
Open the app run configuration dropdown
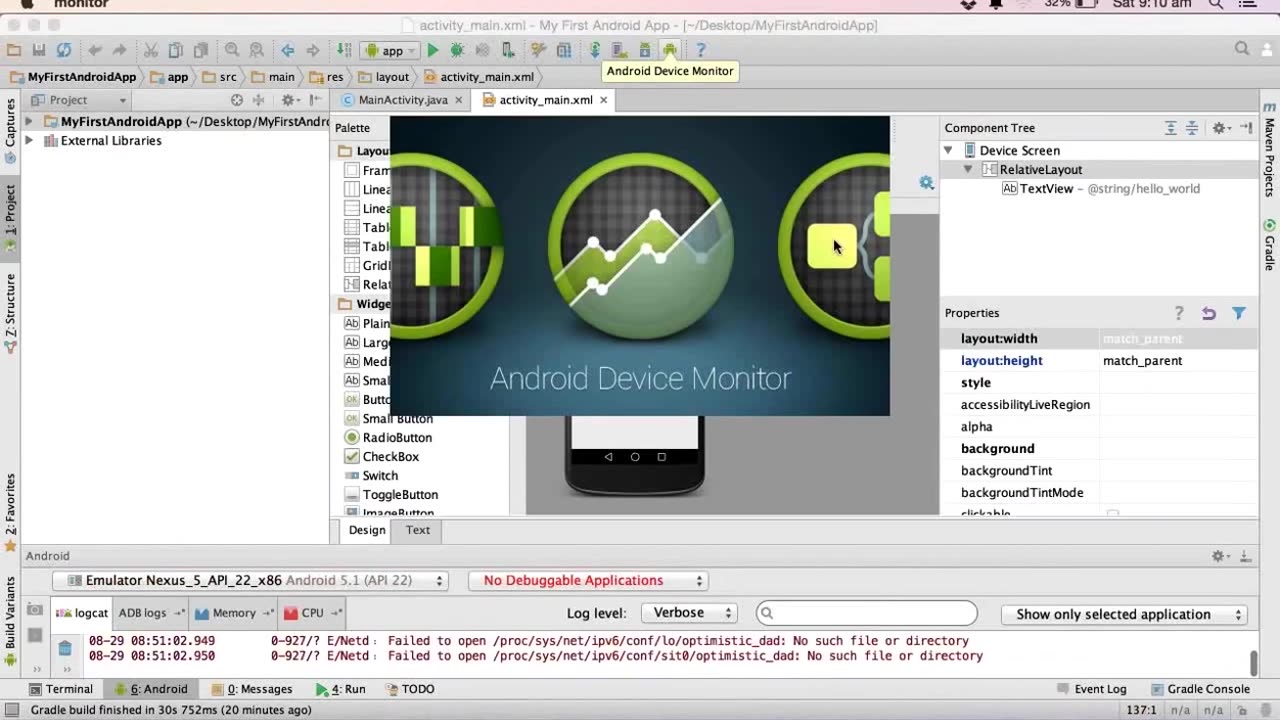(x=390, y=50)
